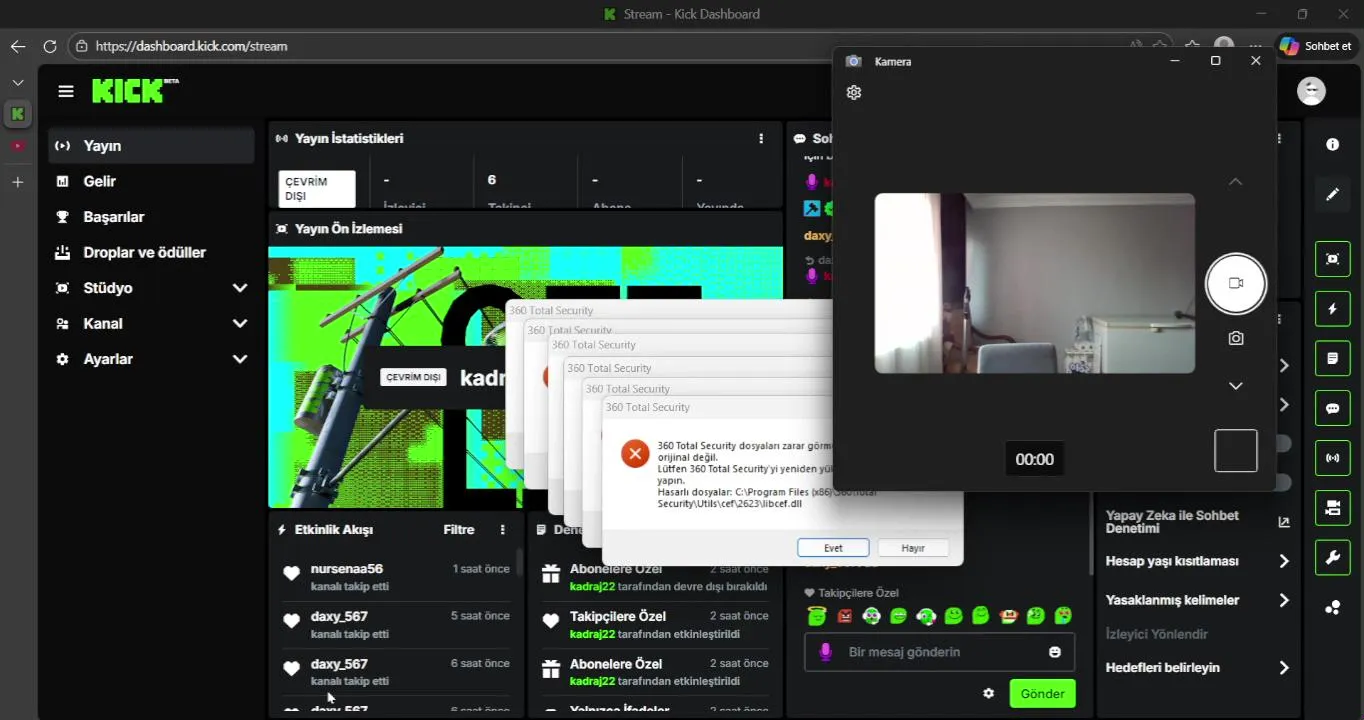Focus the Bir mesaj gönderin field
Screen dimensions: 1364x720
pos(939,652)
